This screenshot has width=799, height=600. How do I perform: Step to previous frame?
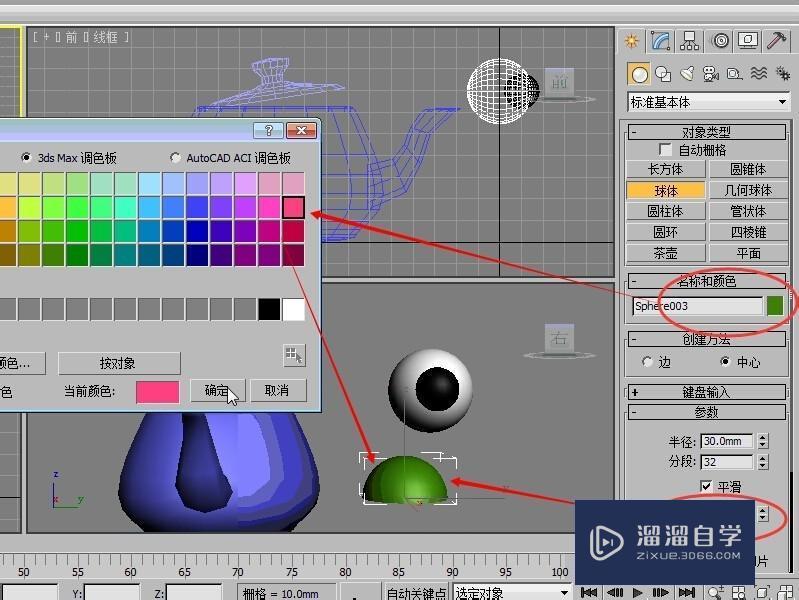pos(615,592)
